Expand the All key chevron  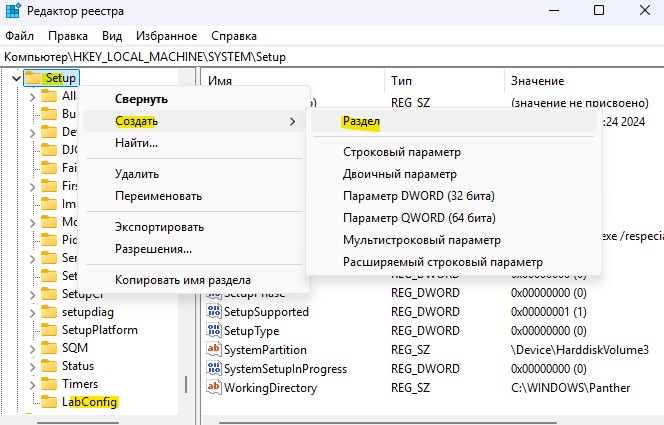point(32,97)
